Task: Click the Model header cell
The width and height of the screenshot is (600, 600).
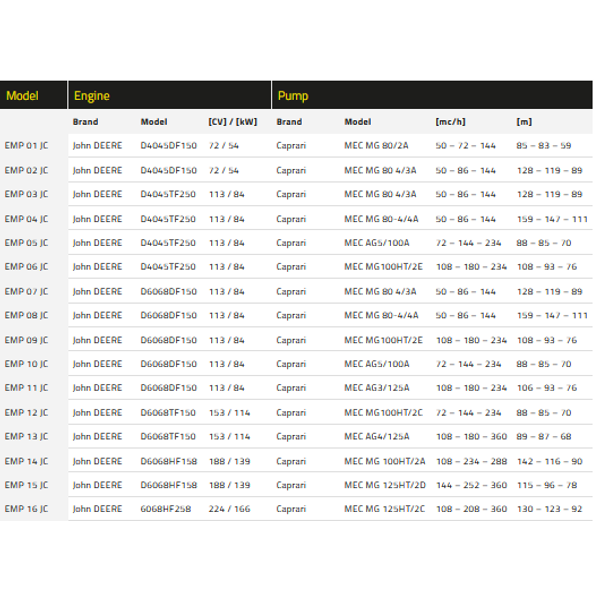Action: pos(33,95)
